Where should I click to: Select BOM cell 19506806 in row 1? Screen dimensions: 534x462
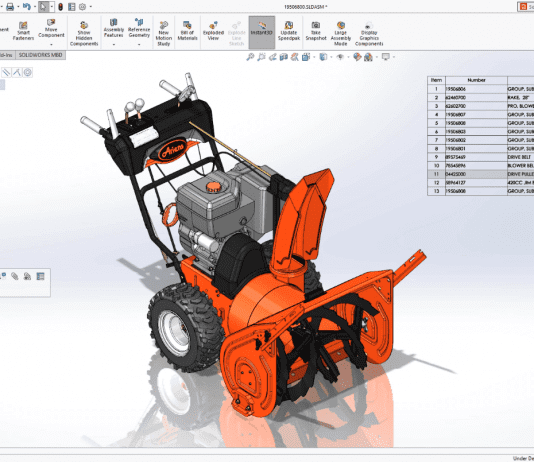point(476,89)
